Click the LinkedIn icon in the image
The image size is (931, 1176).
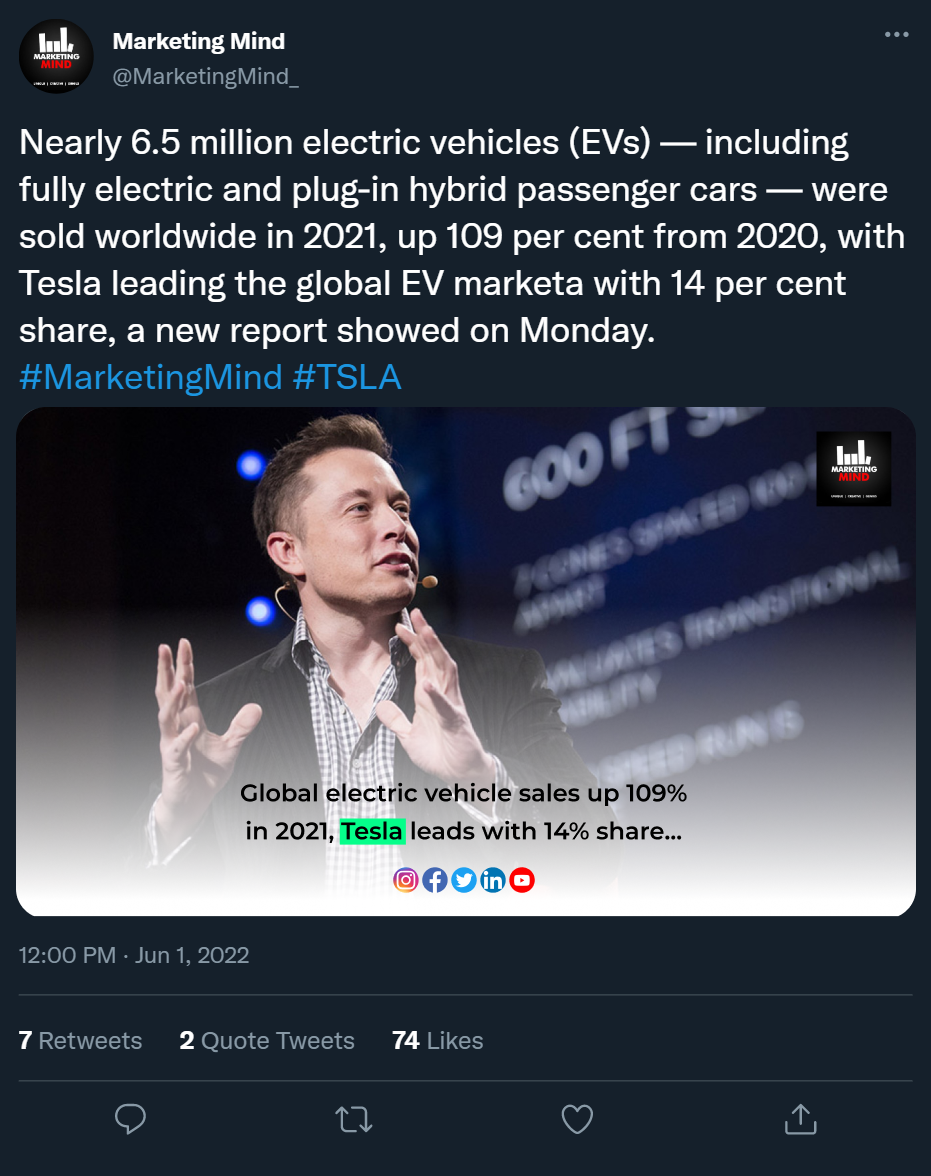493,880
